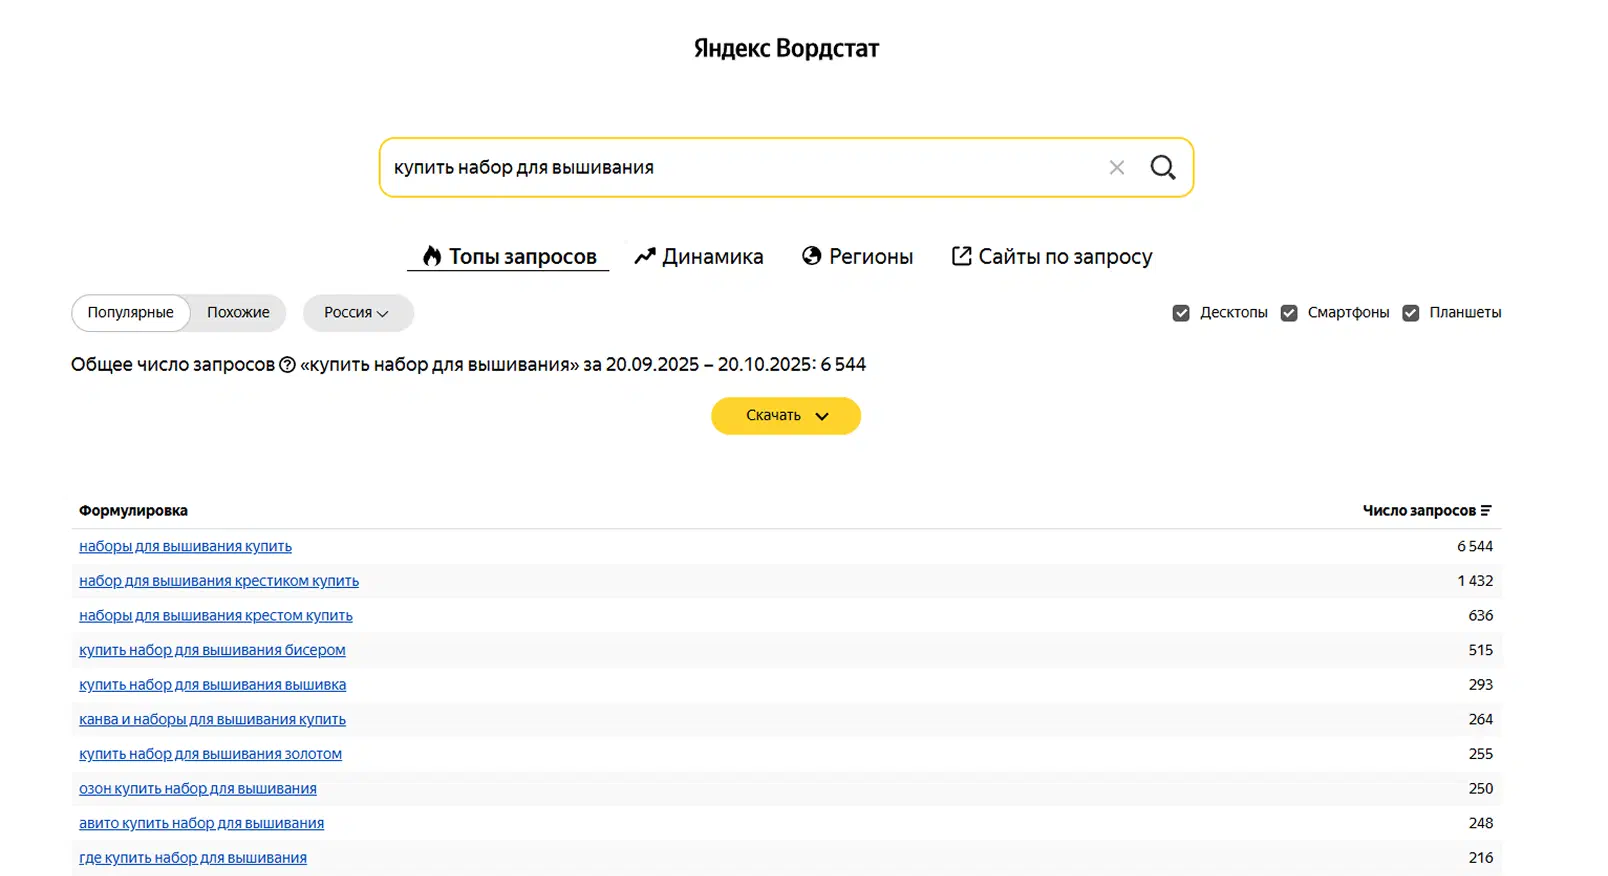Image resolution: width=1608 pixels, height=876 pixels.
Task: Click the globe icon of Регионы
Action: point(812,256)
